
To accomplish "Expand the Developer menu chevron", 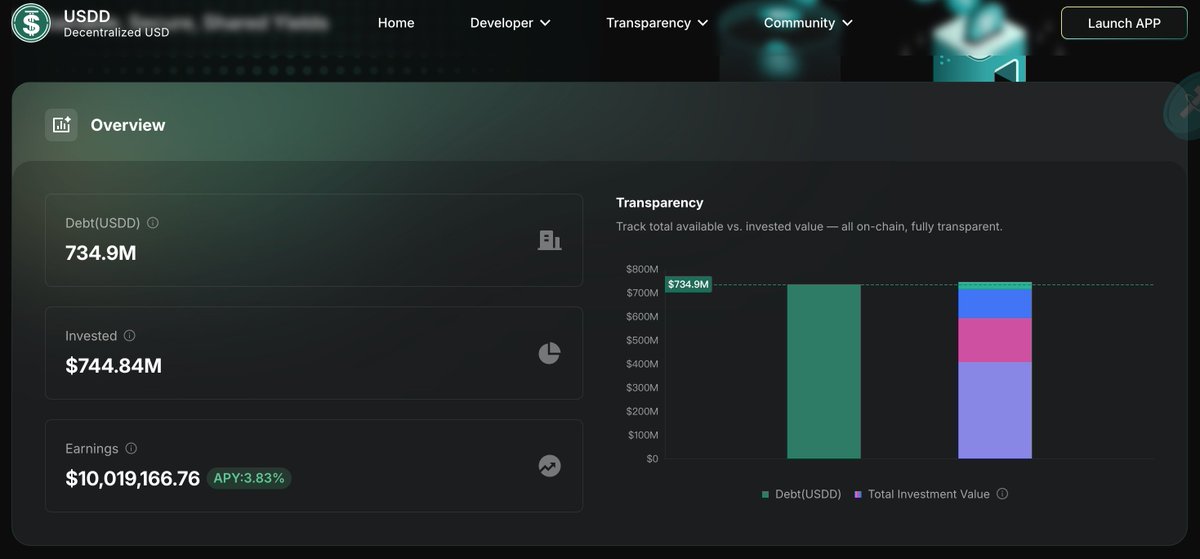I will point(545,23).
